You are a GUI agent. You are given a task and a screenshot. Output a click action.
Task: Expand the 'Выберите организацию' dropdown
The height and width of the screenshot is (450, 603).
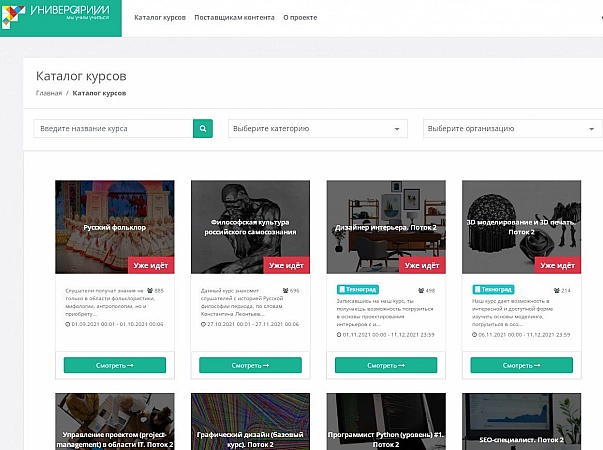(x=512, y=129)
